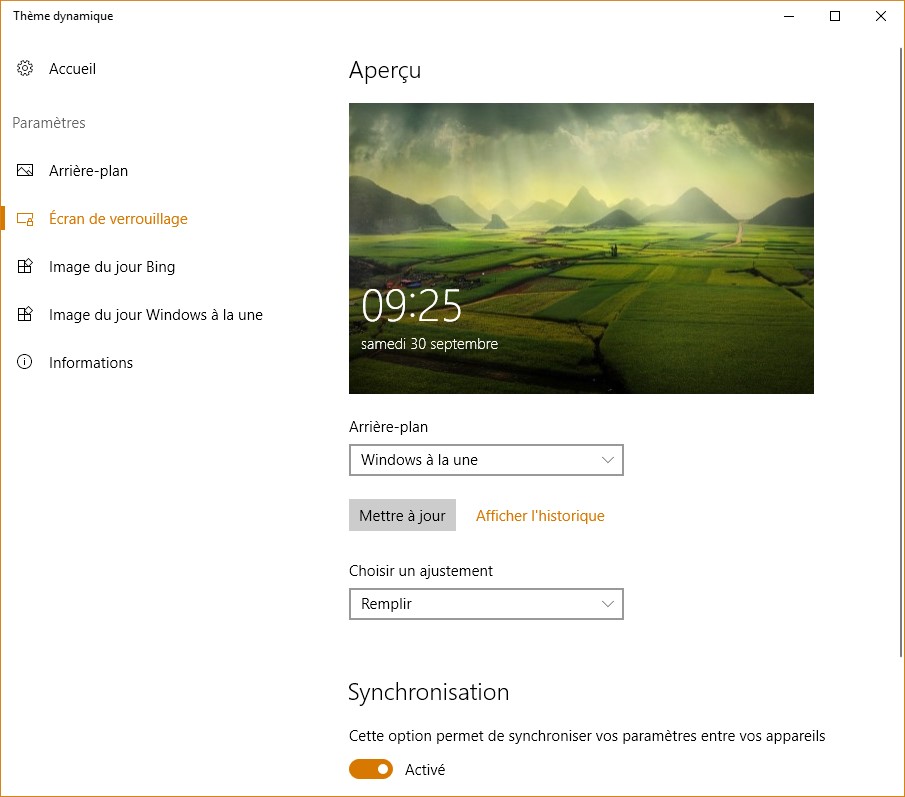Open the Afficher l'historique link
905x797 pixels.
click(540, 516)
